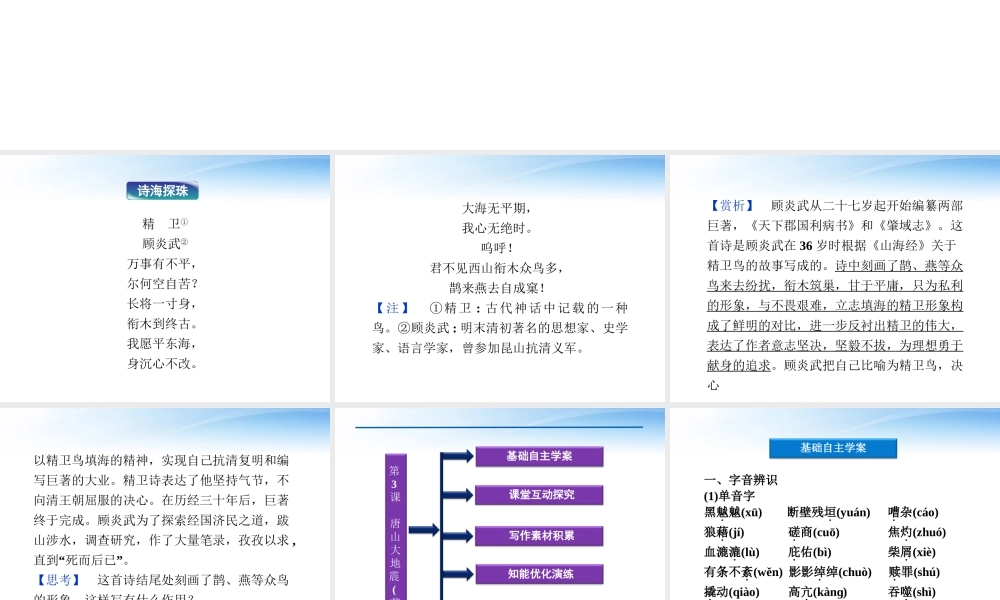Click the heading 一、字音辨识
The height and width of the screenshot is (600, 1000).
pyautogui.click(x=740, y=480)
